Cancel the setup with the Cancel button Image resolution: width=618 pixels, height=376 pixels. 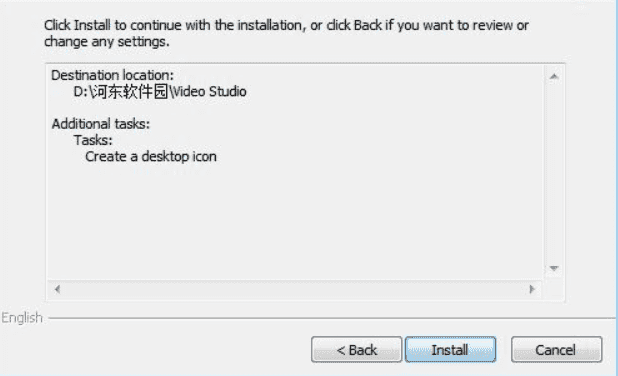click(x=556, y=349)
